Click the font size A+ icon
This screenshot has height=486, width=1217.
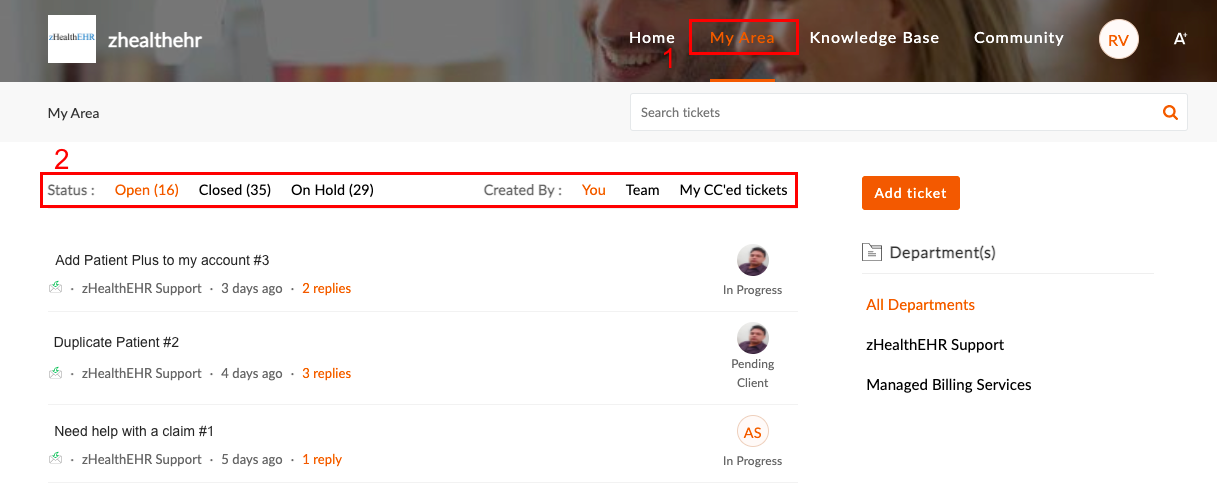pyautogui.click(x=1180, y=39)
